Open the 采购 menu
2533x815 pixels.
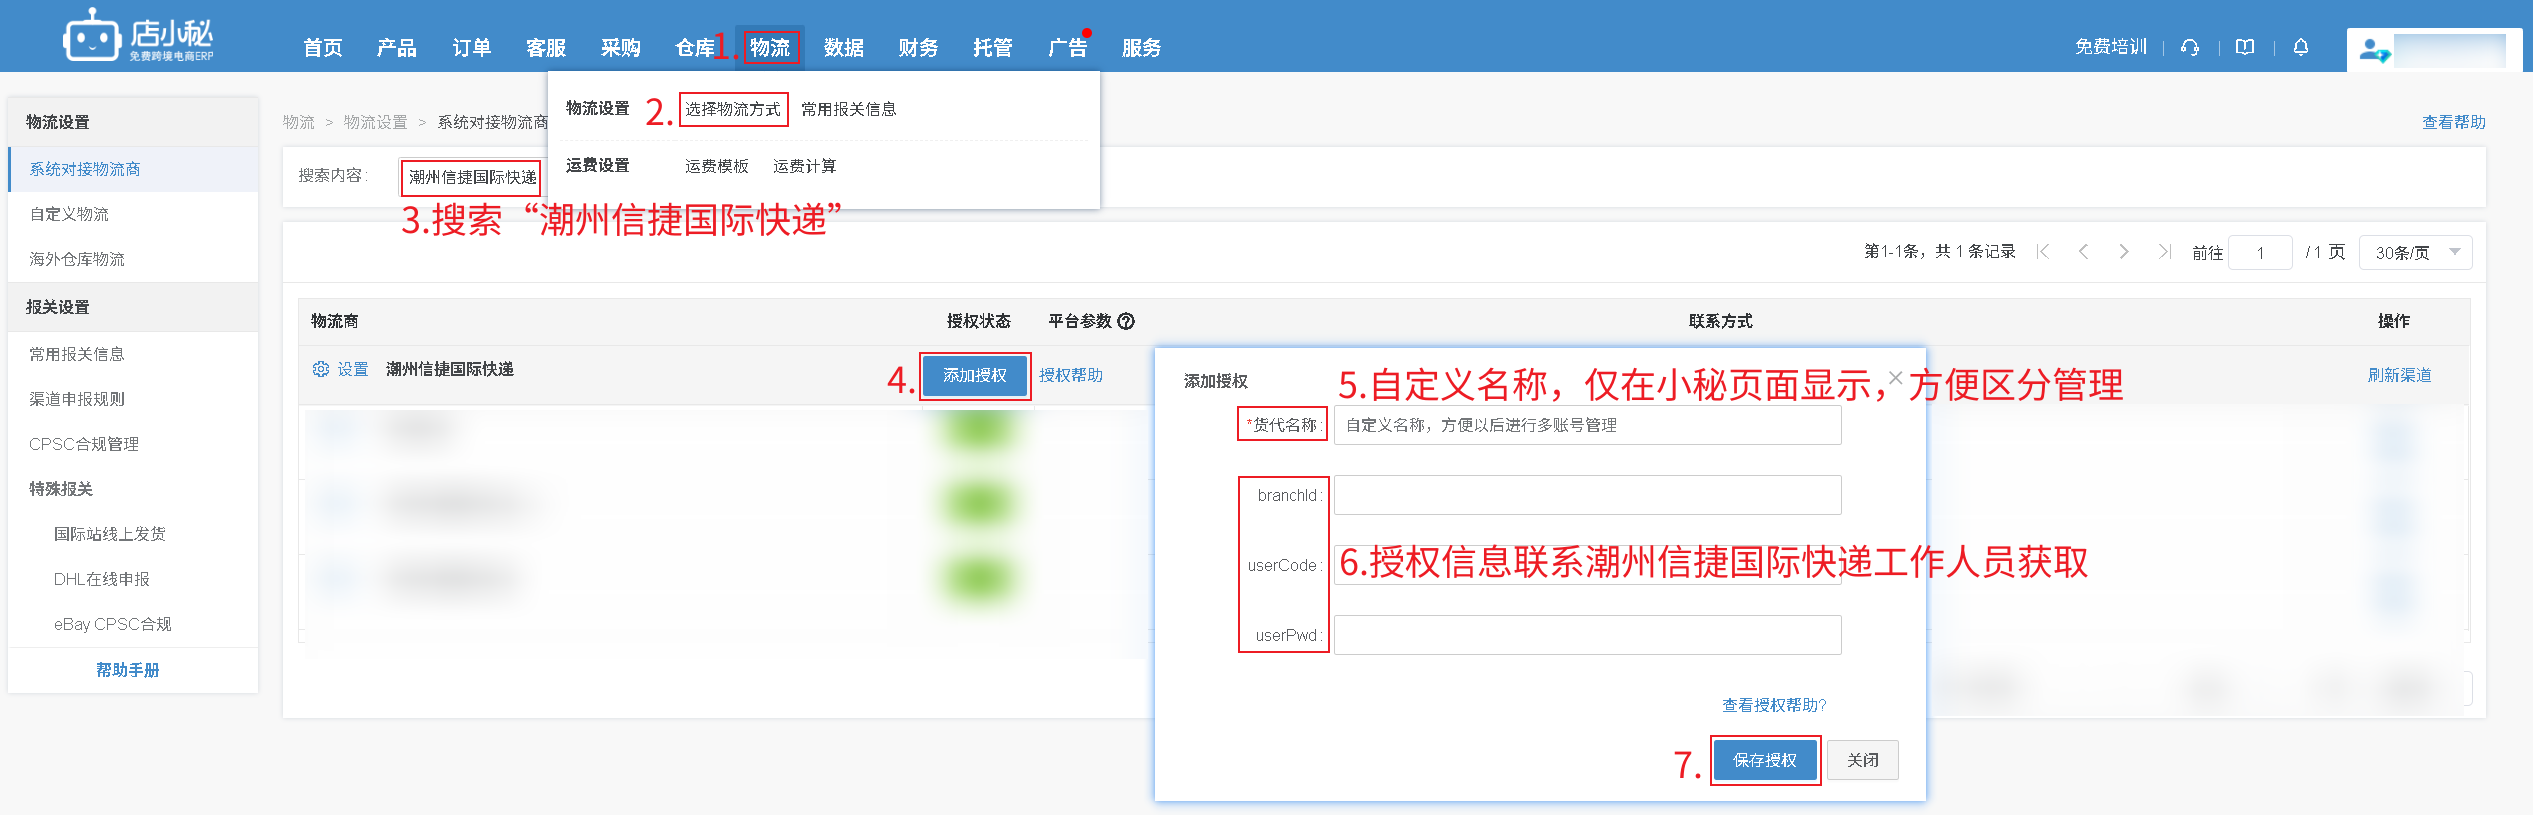pos(621,47)
